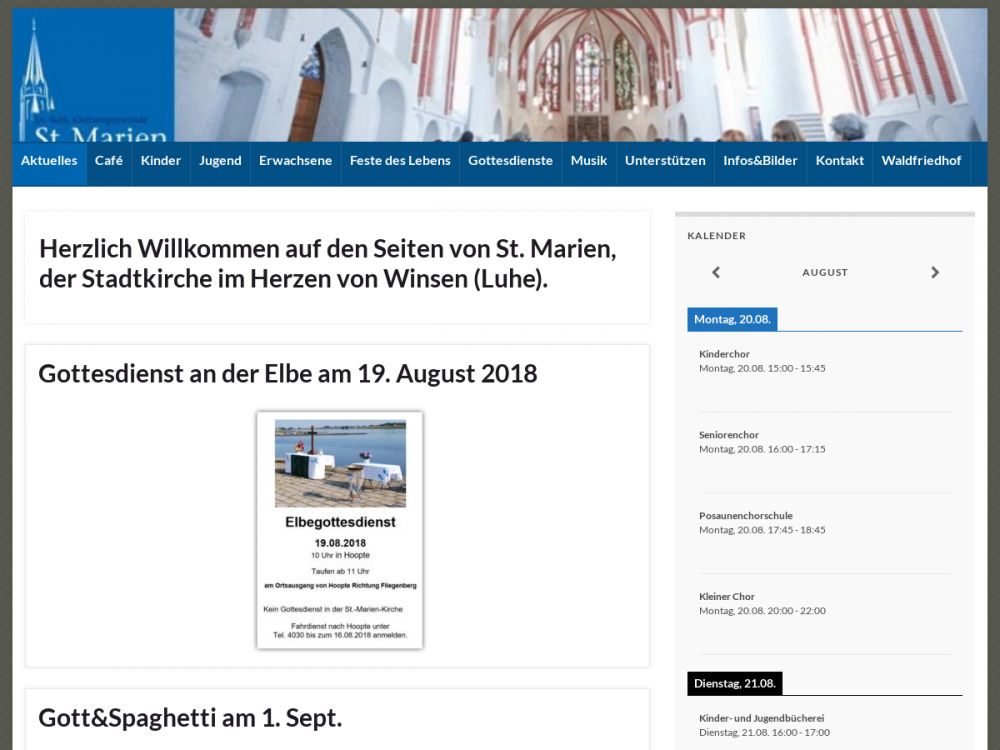The height and width of the screenshot is (750, 1000).
Task: Open the Gott&Spaghetti article heading
Action: tap(190, 718)
